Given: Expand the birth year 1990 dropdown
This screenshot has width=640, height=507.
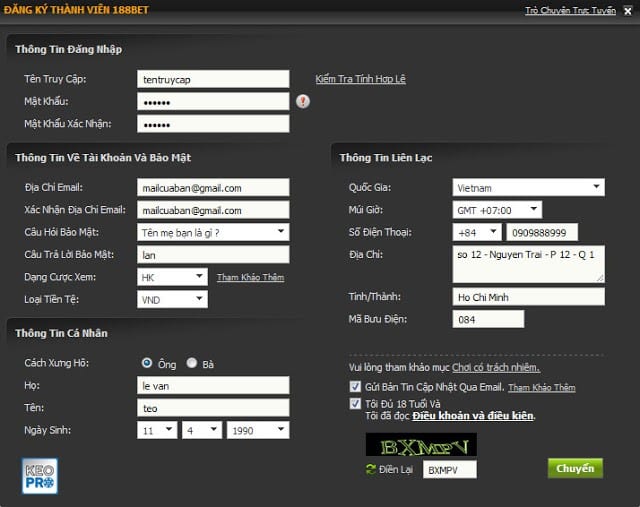Looking at the screenshot, I should (x=257, y=429).
